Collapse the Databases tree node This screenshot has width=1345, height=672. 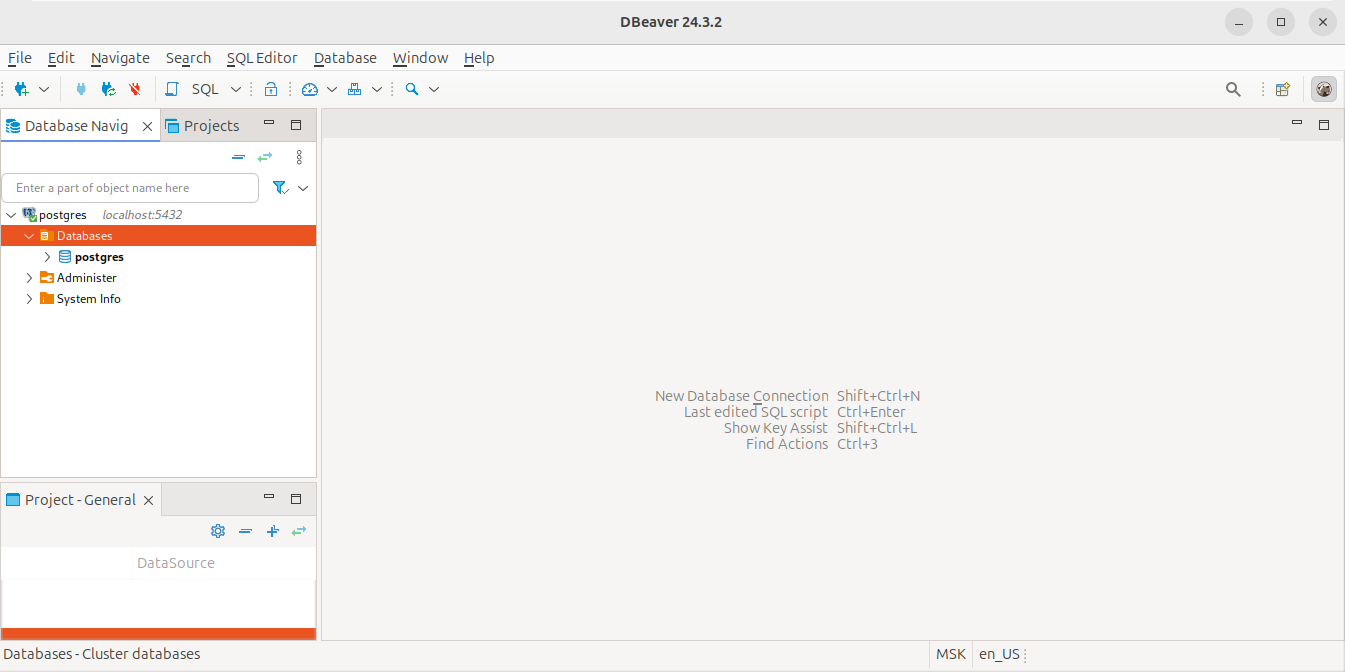[29, 236]
